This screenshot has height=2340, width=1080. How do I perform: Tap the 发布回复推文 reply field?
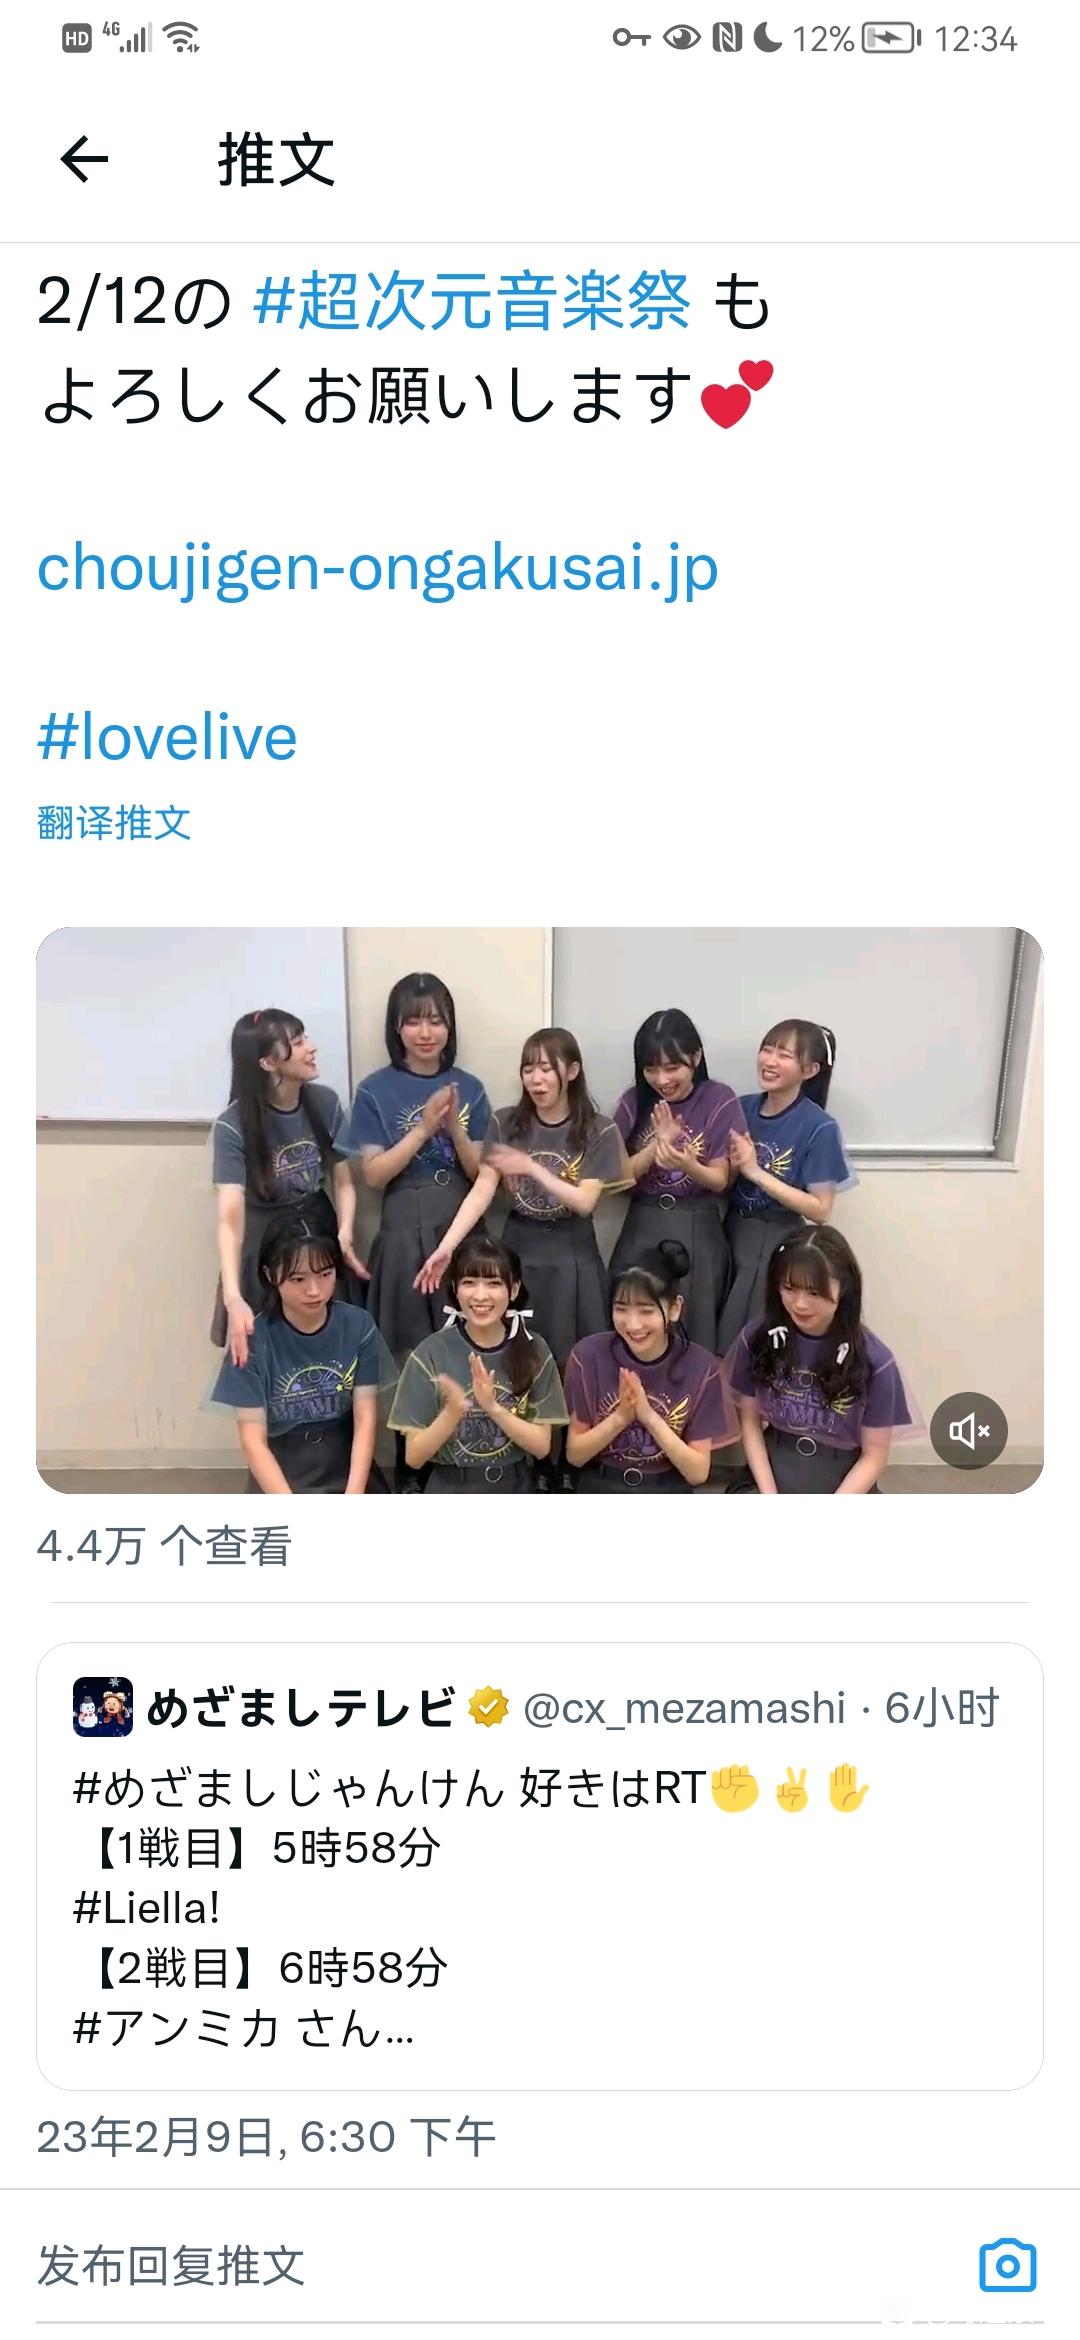(x=500, y=2265)
